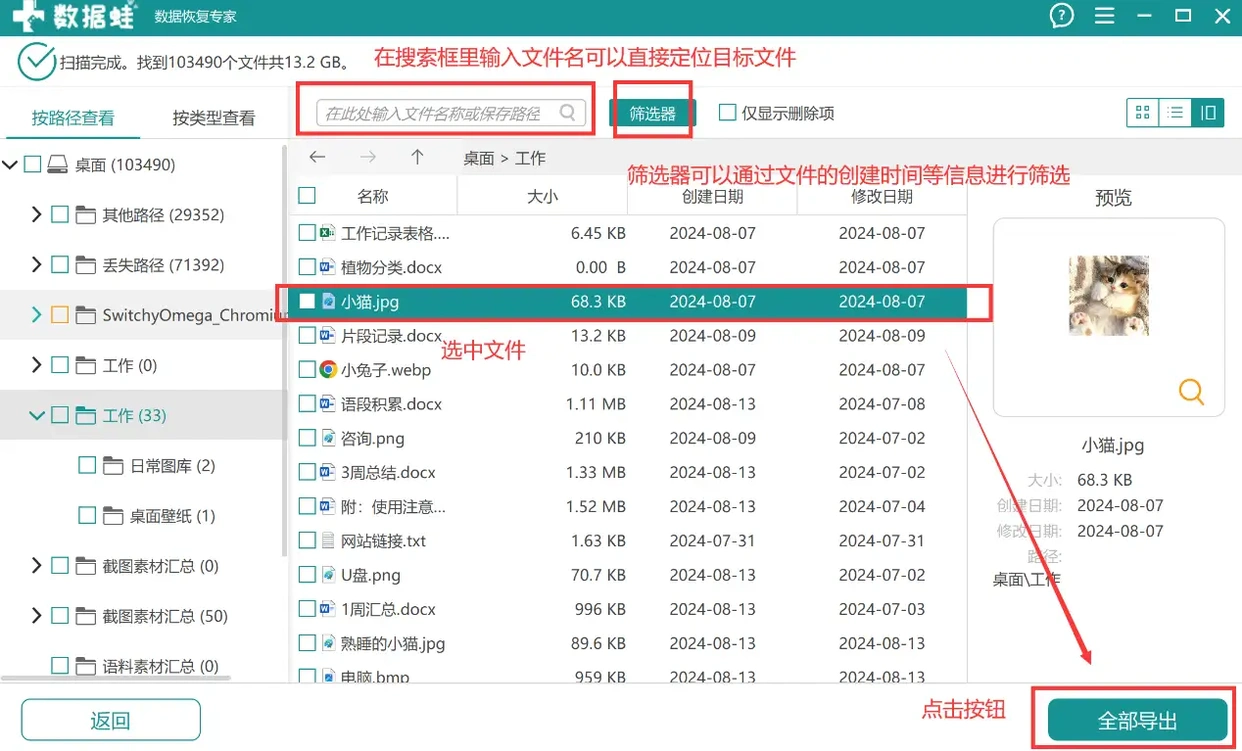Select all files via the header checkbox
Image resolution: width=1242 pixels, height=751 pixels.
pyautogui.click(x=306, y=195)
